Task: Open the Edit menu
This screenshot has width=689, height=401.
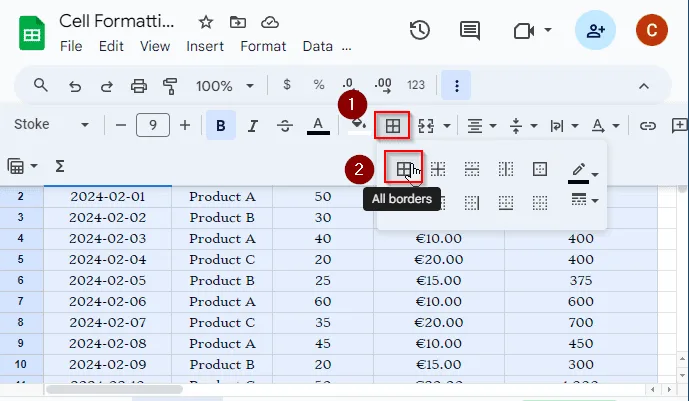Action: (111, 46)
